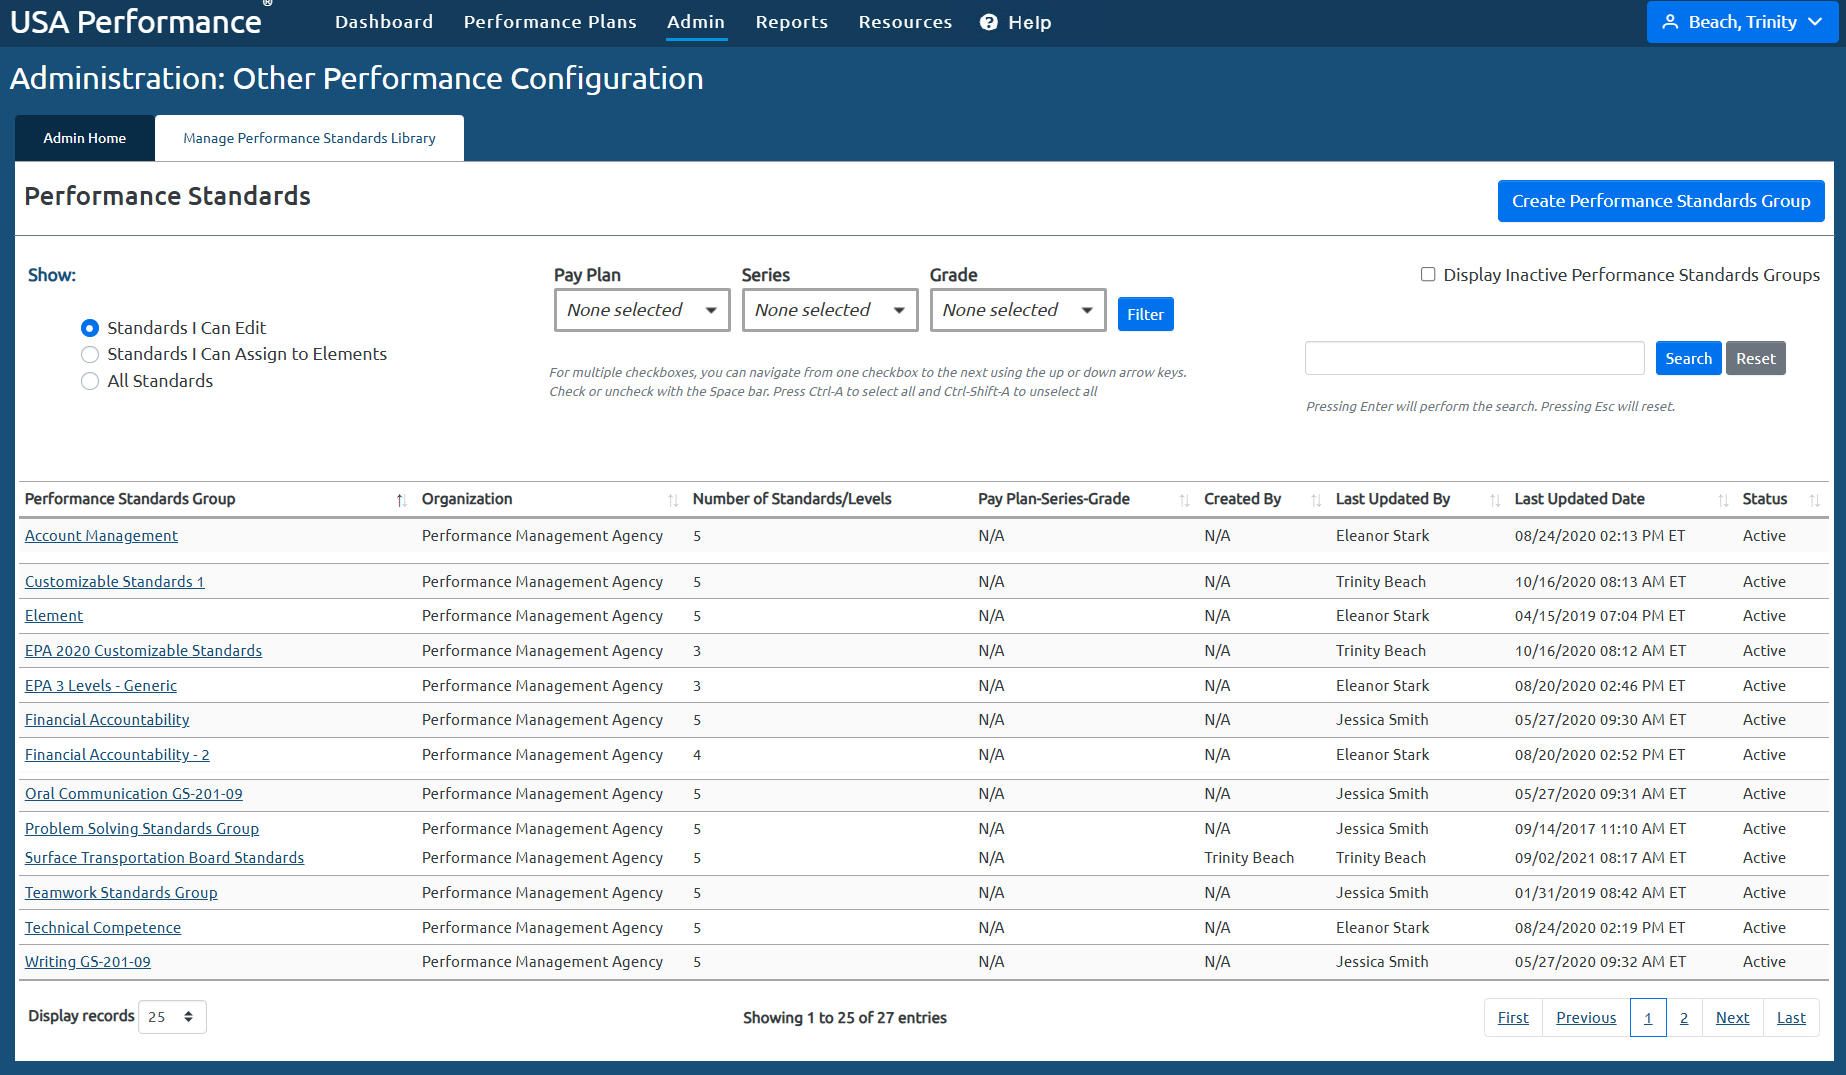The height and width of the screenshot is (1075, 1846).
Task: Open the Financial Accountability - 2 link
Action: click(117, 755)
